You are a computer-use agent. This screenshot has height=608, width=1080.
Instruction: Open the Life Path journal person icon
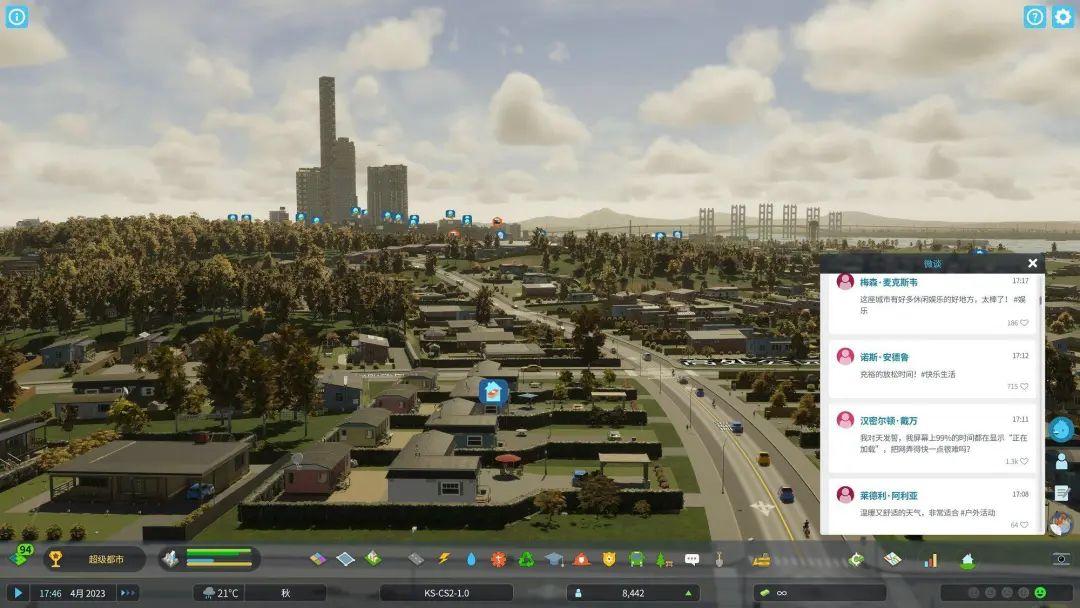pos(1061,461)
